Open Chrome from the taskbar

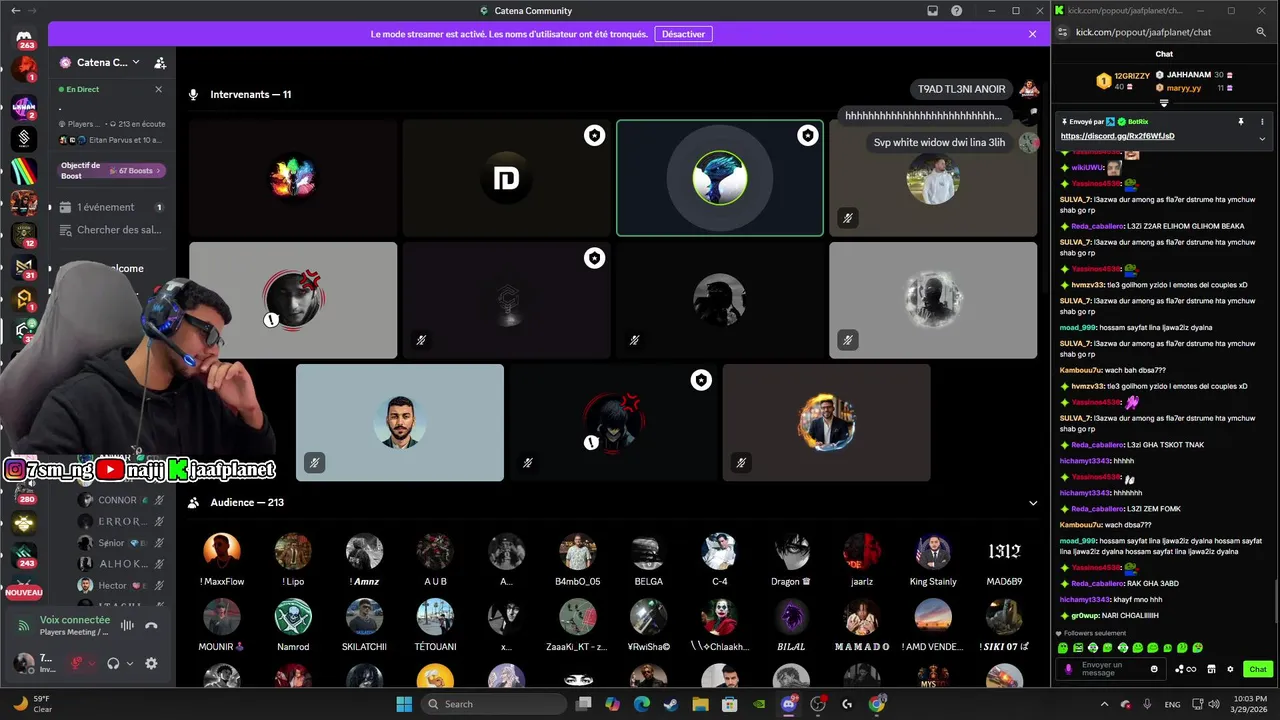pyautogui.click(x=877, y=704)
